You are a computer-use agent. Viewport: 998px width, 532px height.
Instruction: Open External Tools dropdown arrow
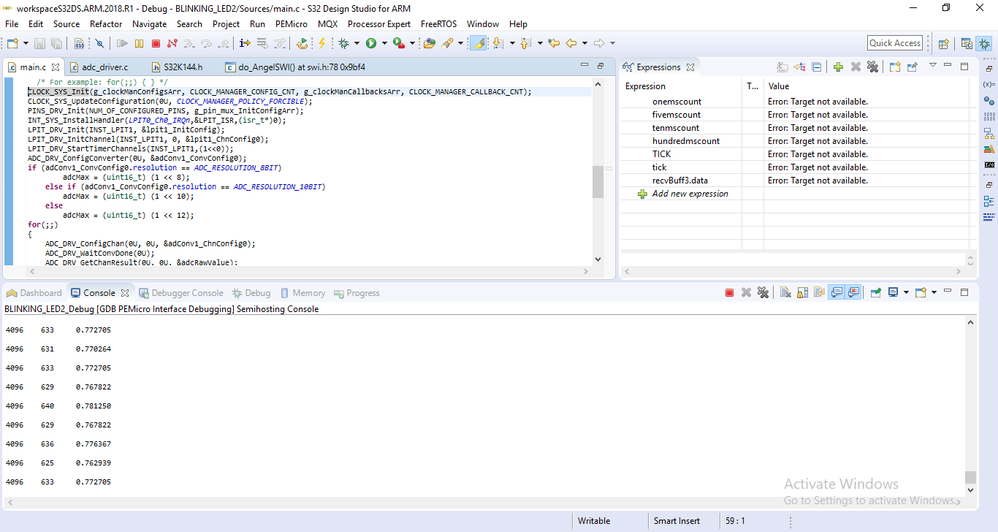click(412, 43)
